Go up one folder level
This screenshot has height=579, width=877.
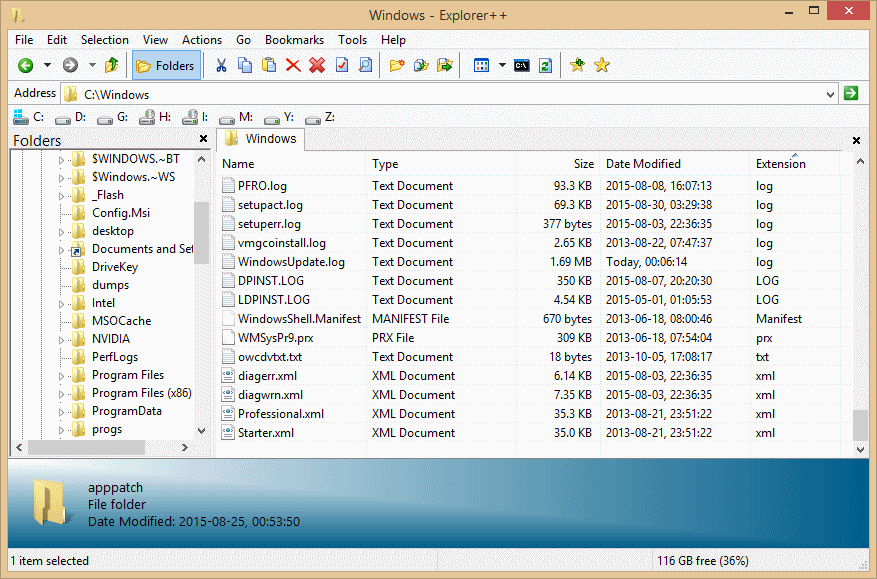tap(112, 66)
